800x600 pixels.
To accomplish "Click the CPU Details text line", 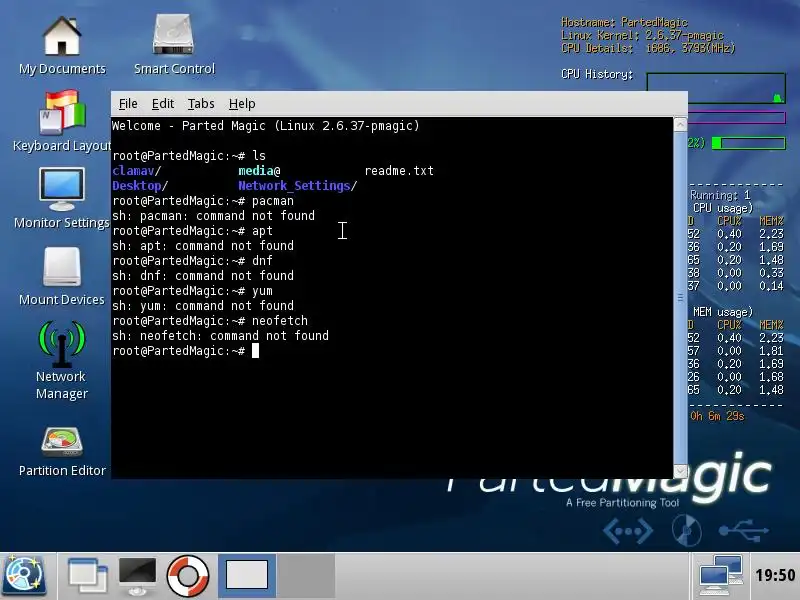I will tap(648, 48).
